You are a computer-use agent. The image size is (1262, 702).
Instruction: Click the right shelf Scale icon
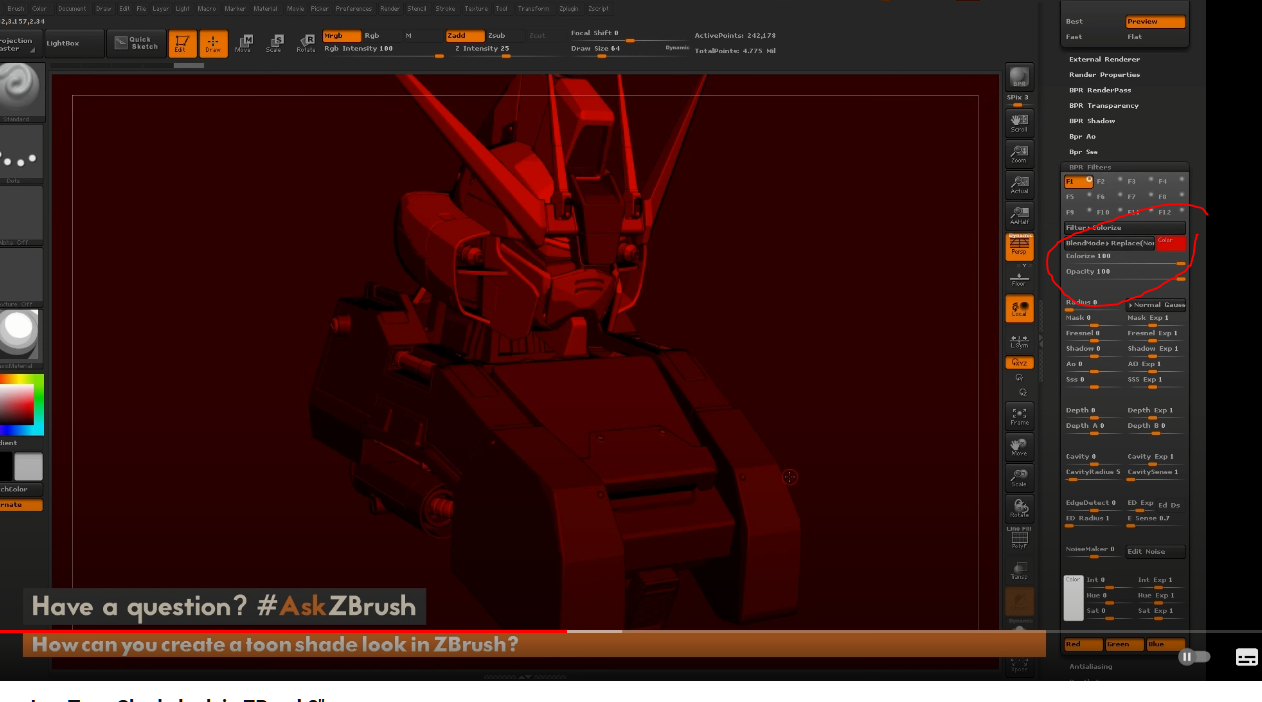[1019, 478]
